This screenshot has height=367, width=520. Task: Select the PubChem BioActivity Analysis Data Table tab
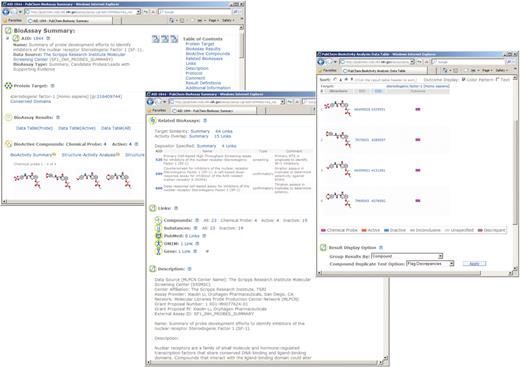click(x=384, y=71)
